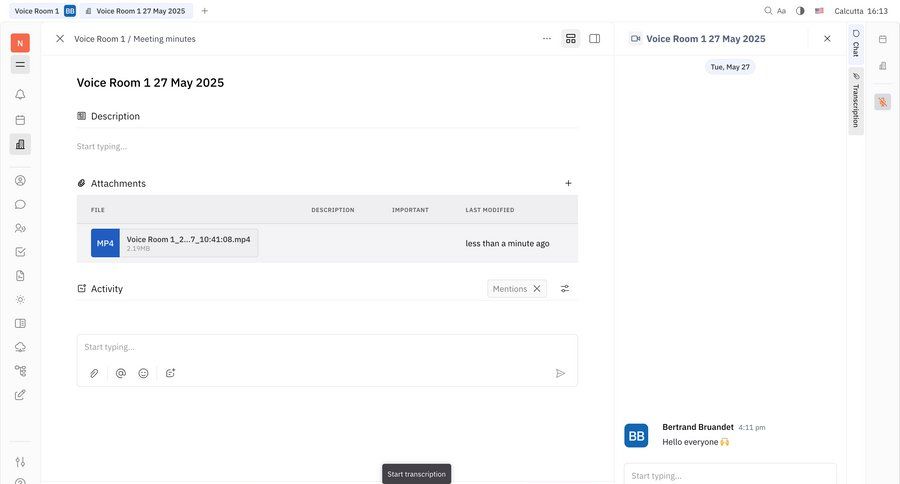Open the calendar icon in left sidebar
Viewport: 900px width, 484px height.
point(20,120)
